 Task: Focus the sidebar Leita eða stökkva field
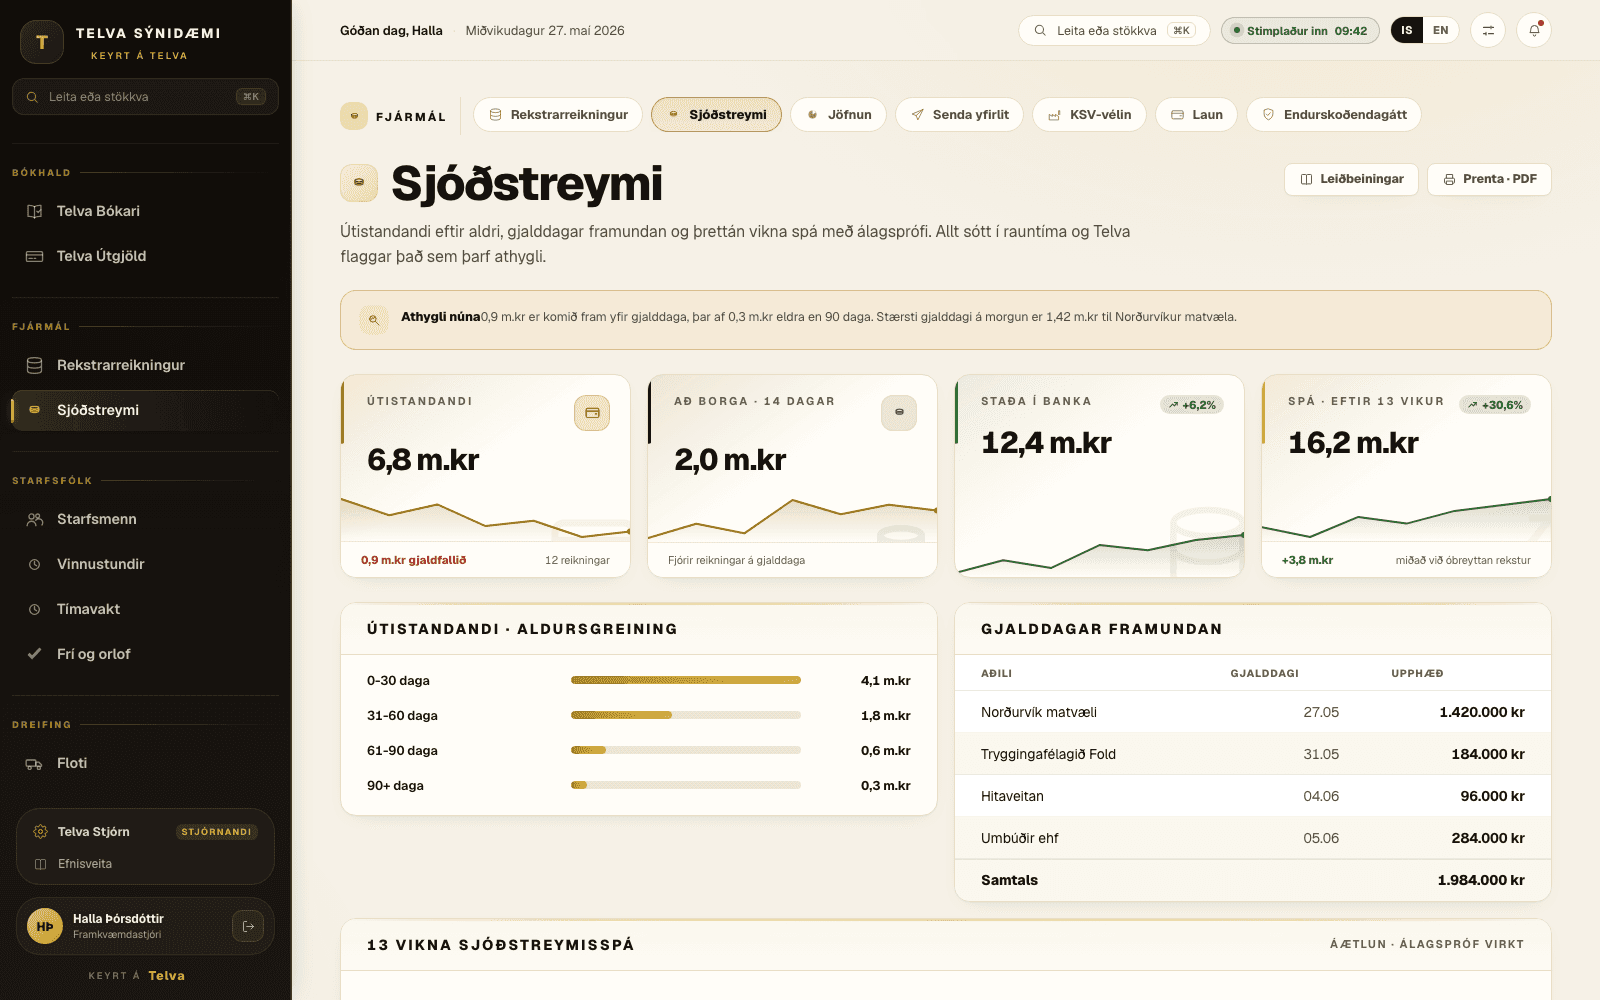(x=145, y=97)
